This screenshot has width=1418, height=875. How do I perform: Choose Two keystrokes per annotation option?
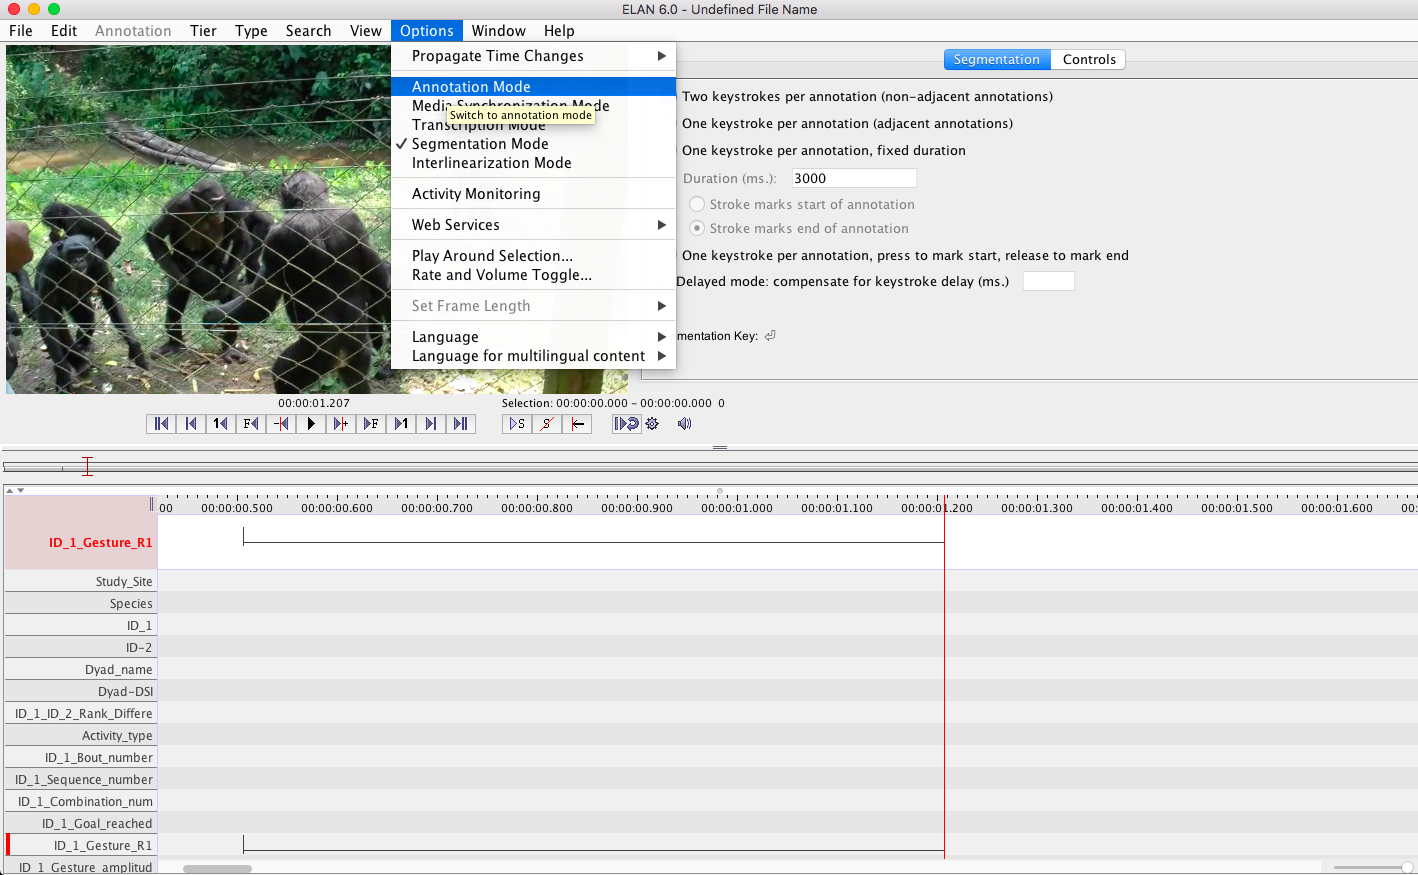pyautogui.click(x=867, y=97)
